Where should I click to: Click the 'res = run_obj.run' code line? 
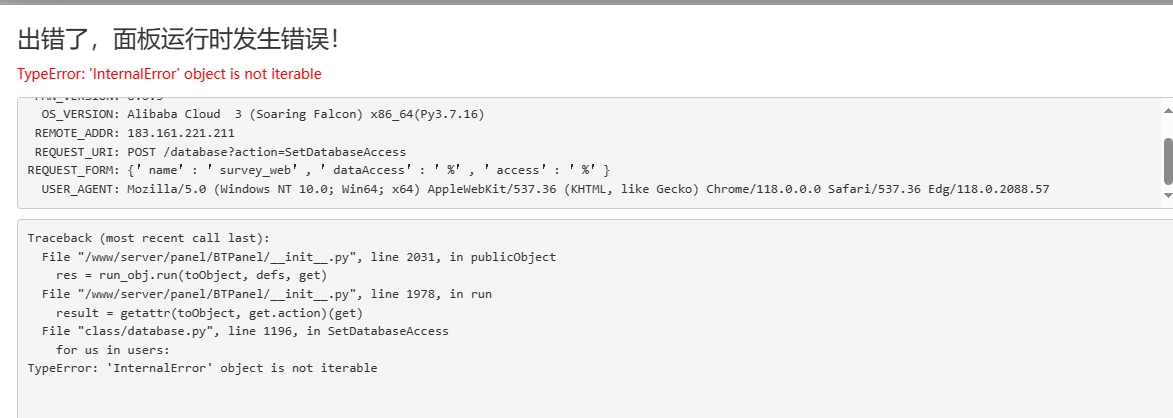192,275
